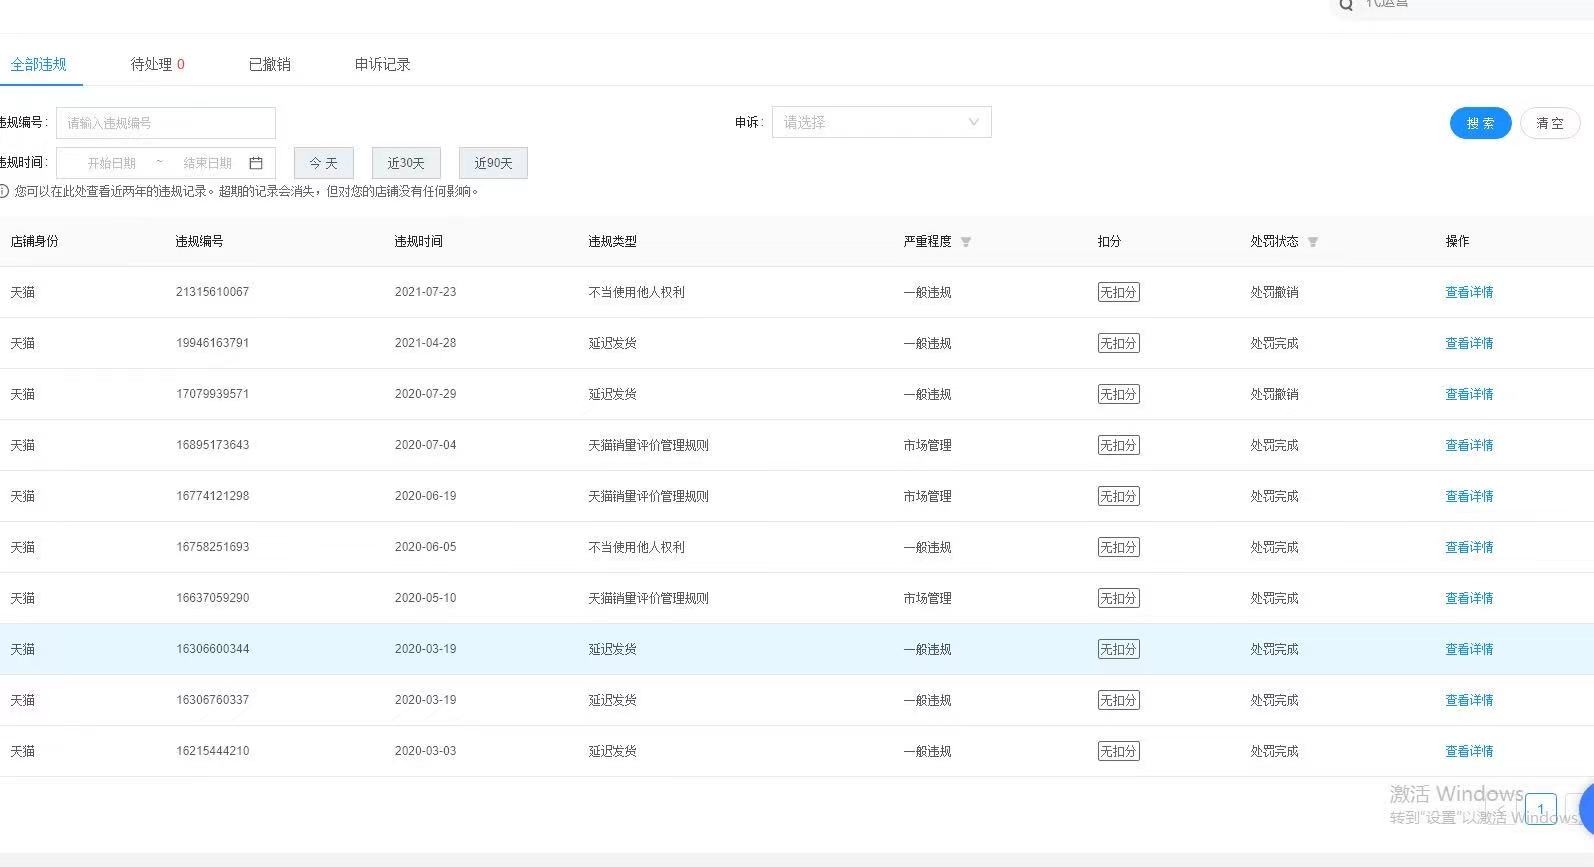
Task: Click the 清空 button
Action: (x=1550, y=123)
